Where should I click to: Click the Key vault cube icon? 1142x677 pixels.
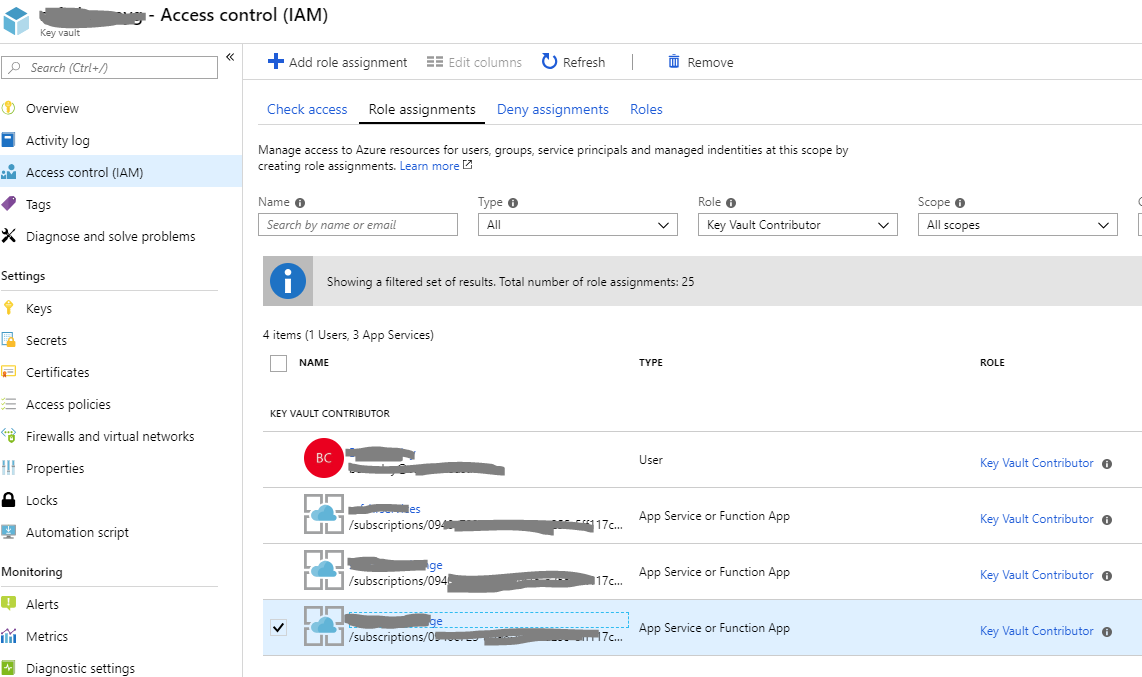[x=16, y=20]
